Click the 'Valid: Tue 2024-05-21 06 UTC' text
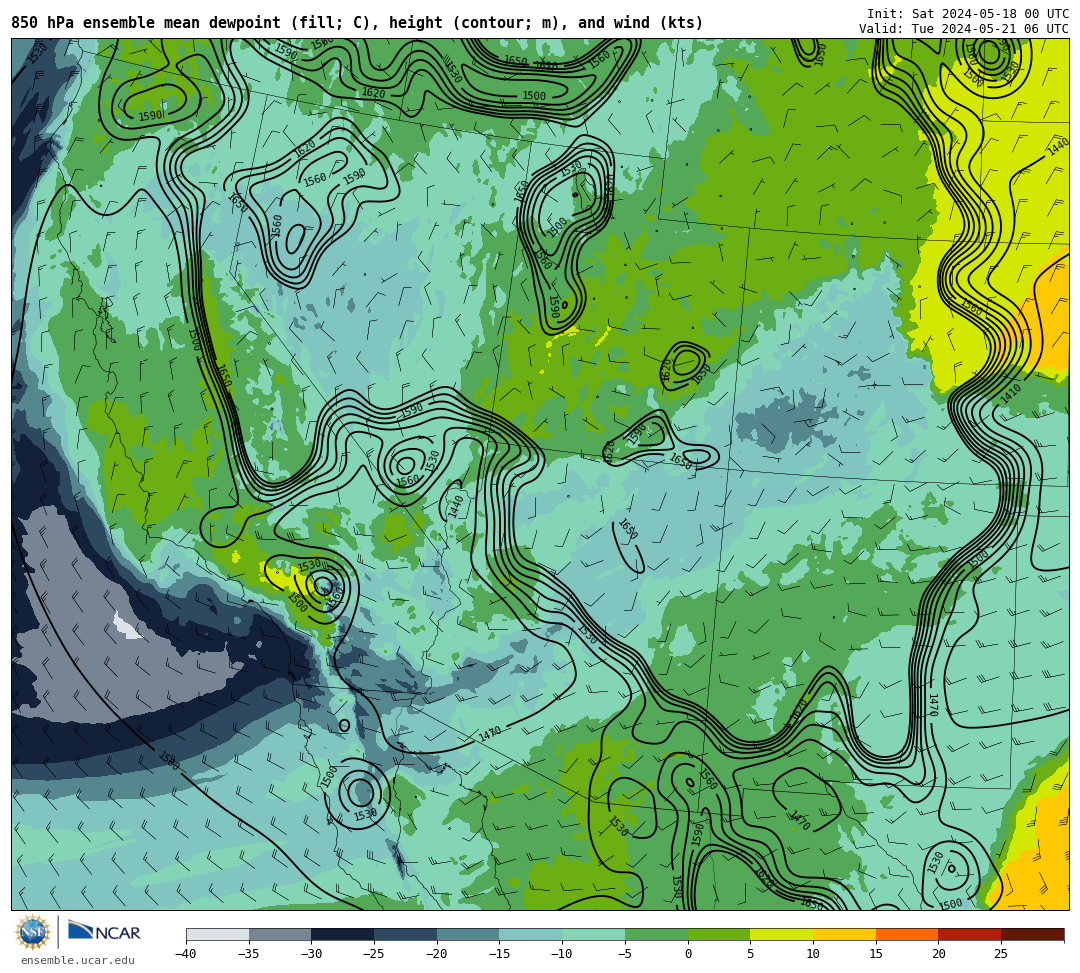 pyautogui.click(x=964, y=29)
